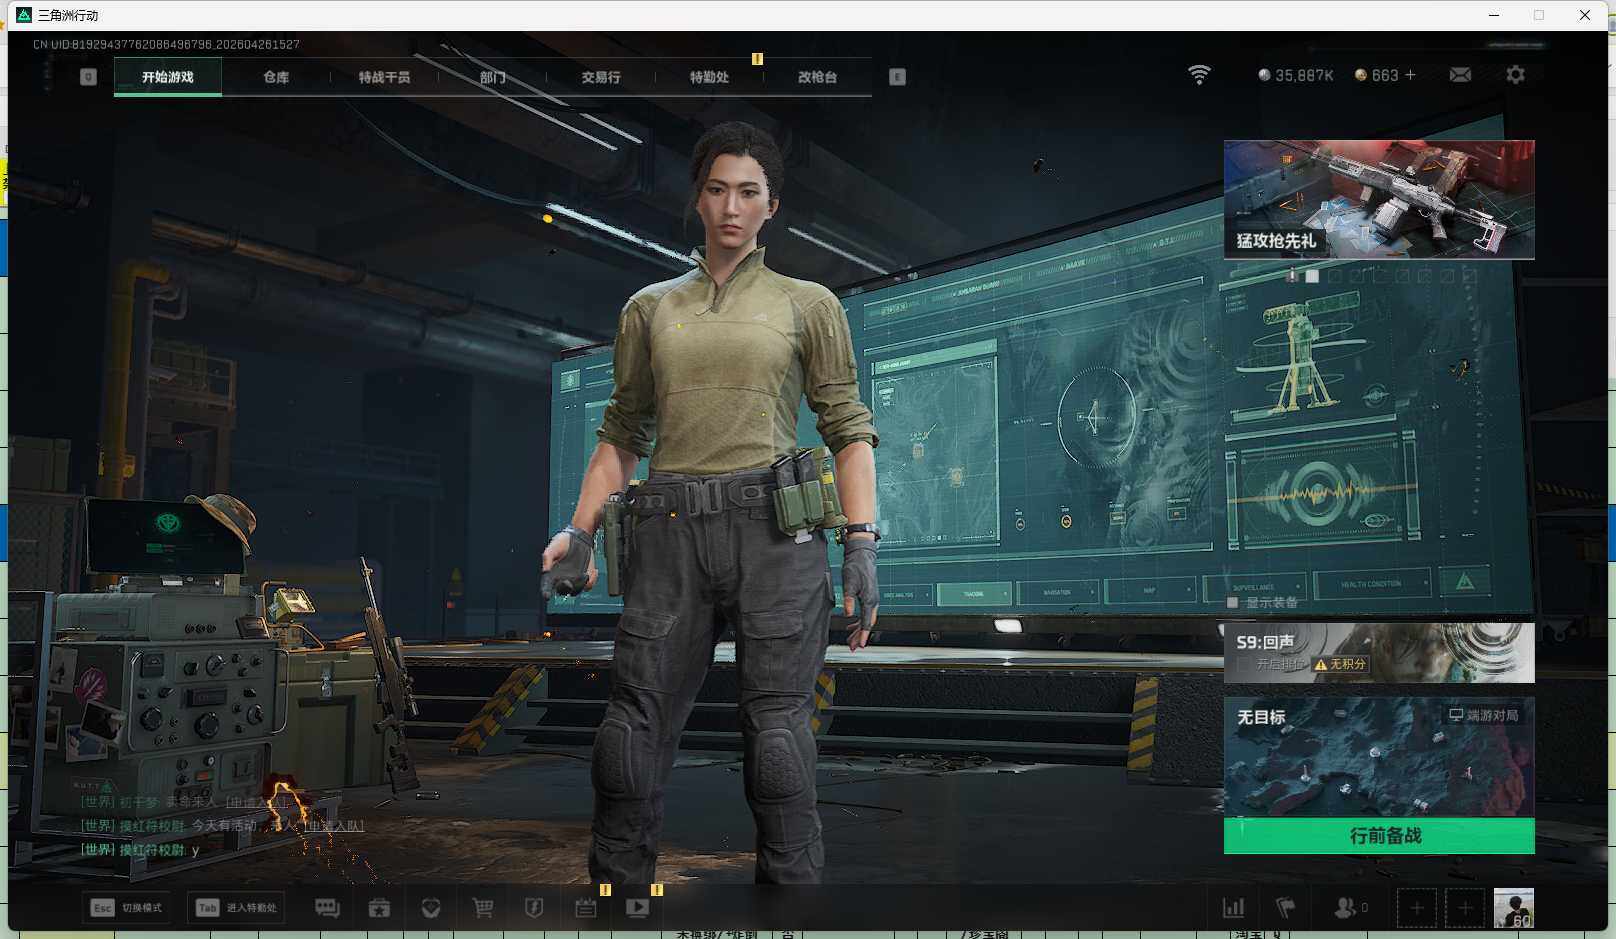Switch to the 改枪台 tab
This screenshot has width=1616, height=939.
[817, 77]
